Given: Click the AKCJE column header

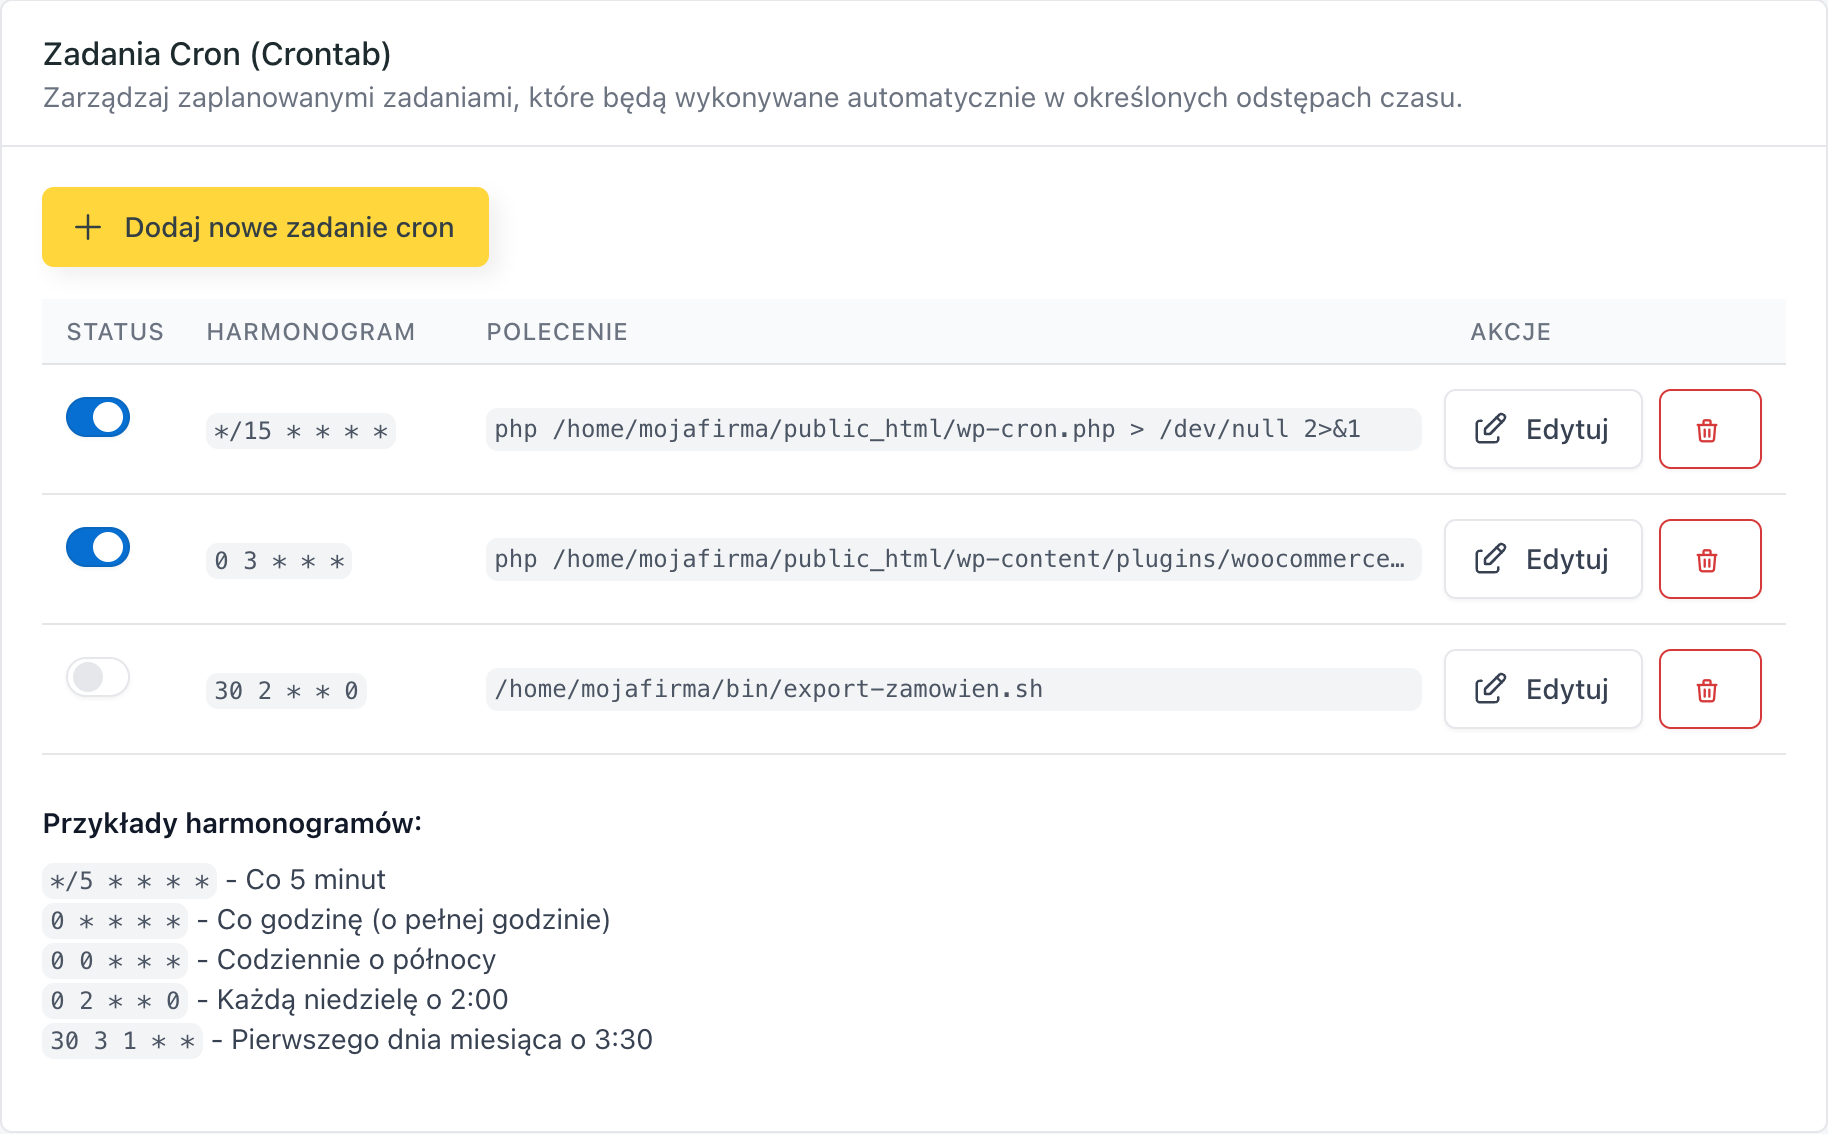Looking at the screenshot, I should coord(1510,332).
